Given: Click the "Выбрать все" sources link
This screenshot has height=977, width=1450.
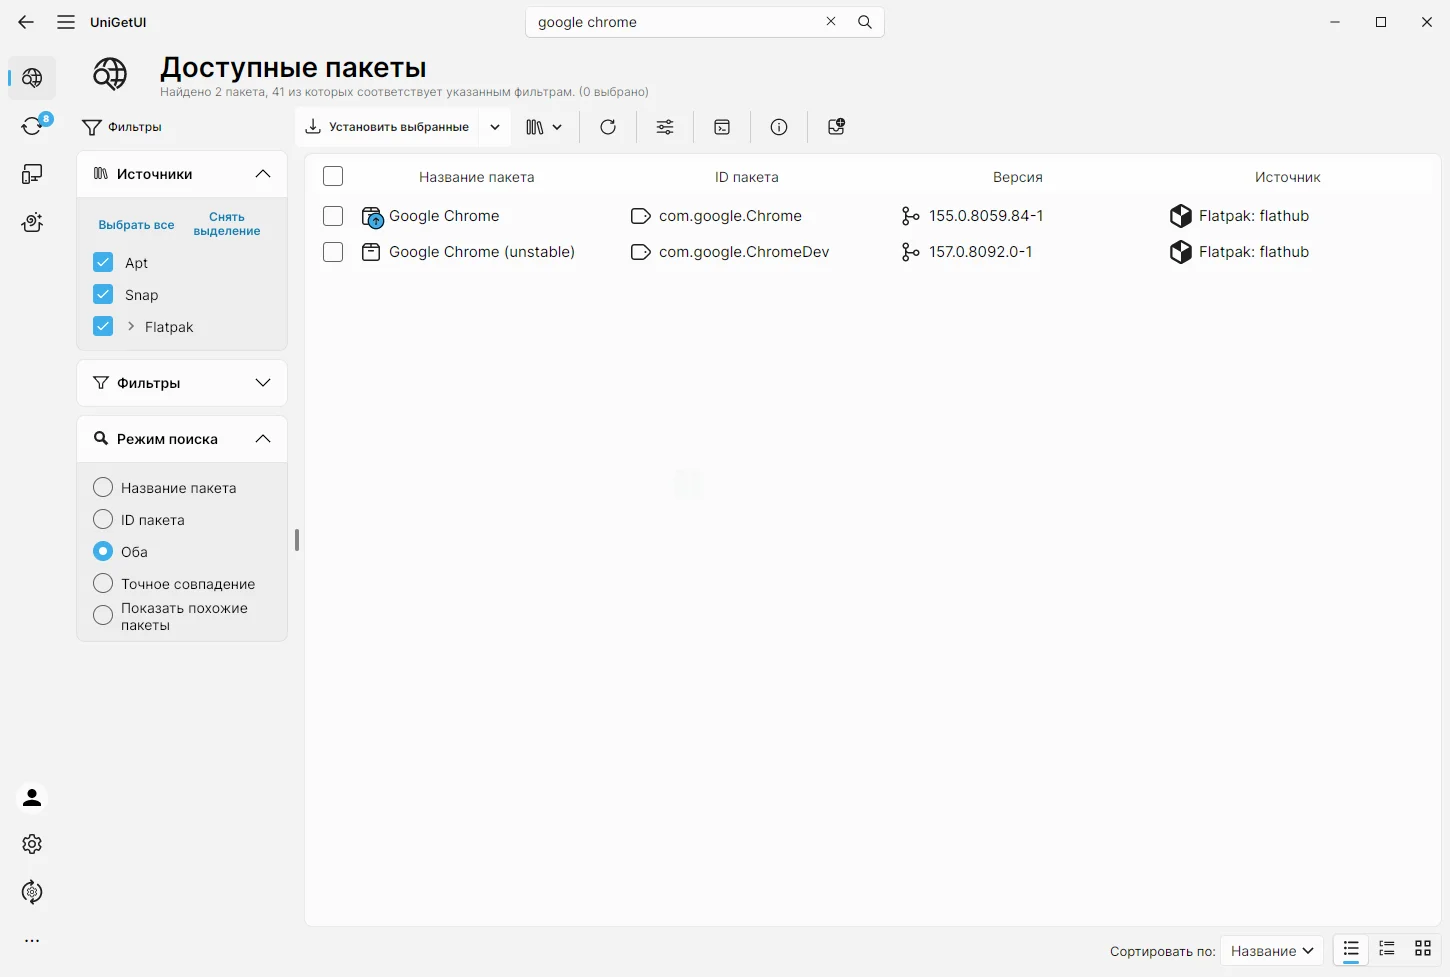Looking at the screenshot, I should coord(136,225).
